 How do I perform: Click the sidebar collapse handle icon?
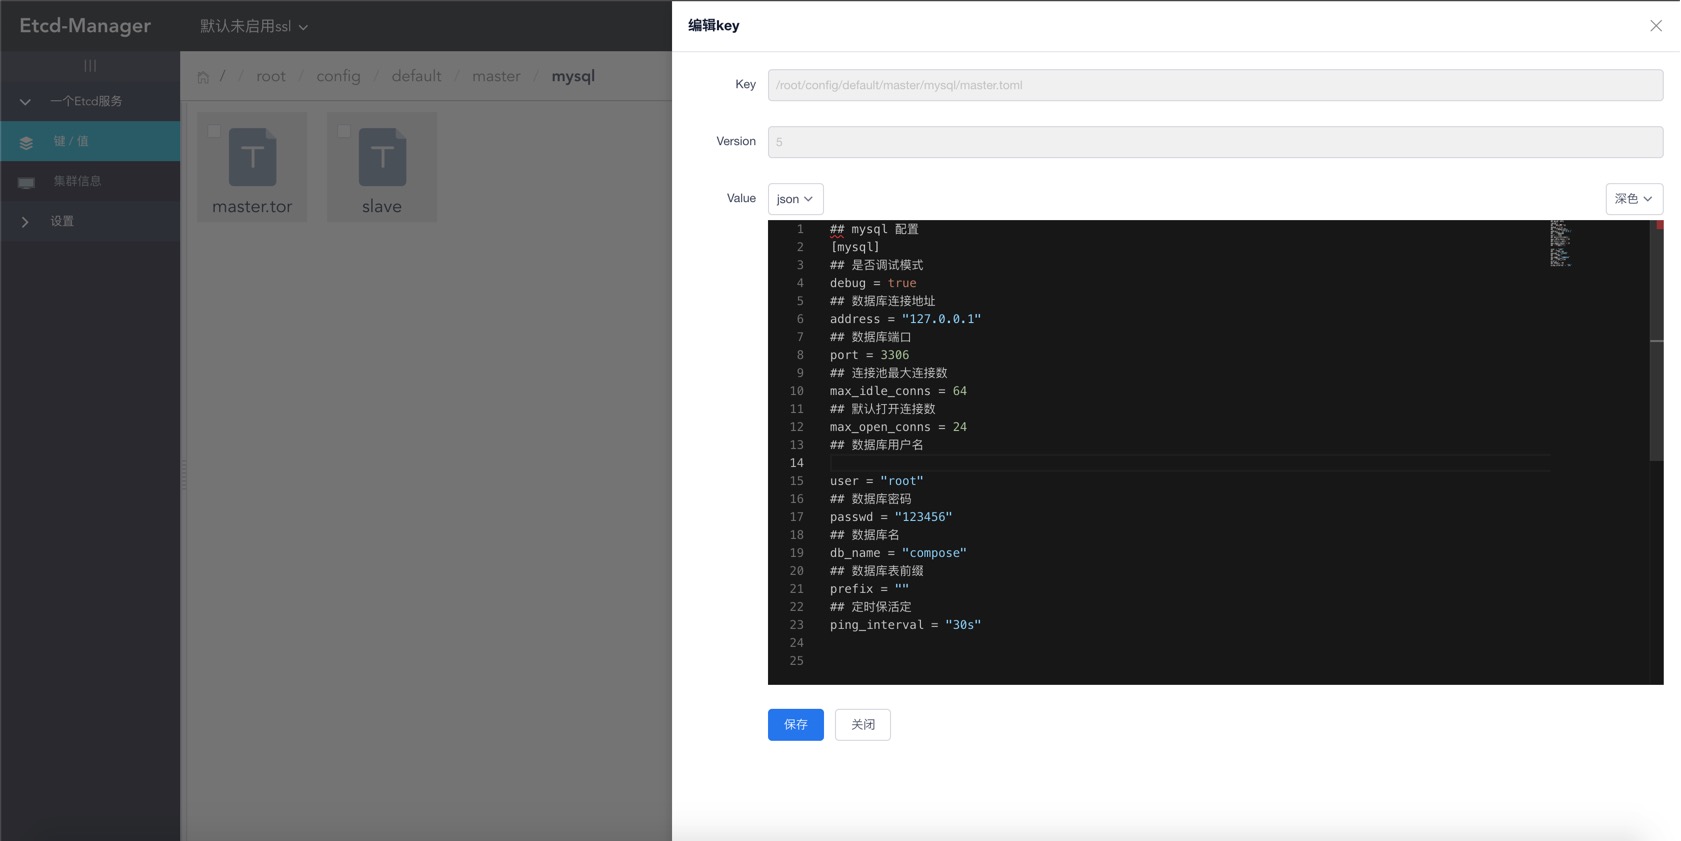[x=90, y=66]
